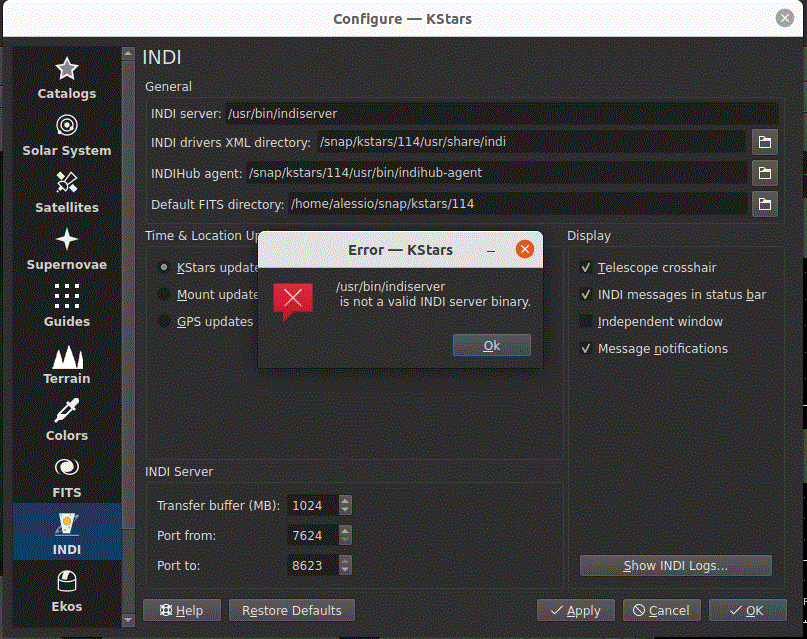Open the Solar System settings page
Image resolution: width=807 pixels, height=639 pixels.
(x=67, y=135)
